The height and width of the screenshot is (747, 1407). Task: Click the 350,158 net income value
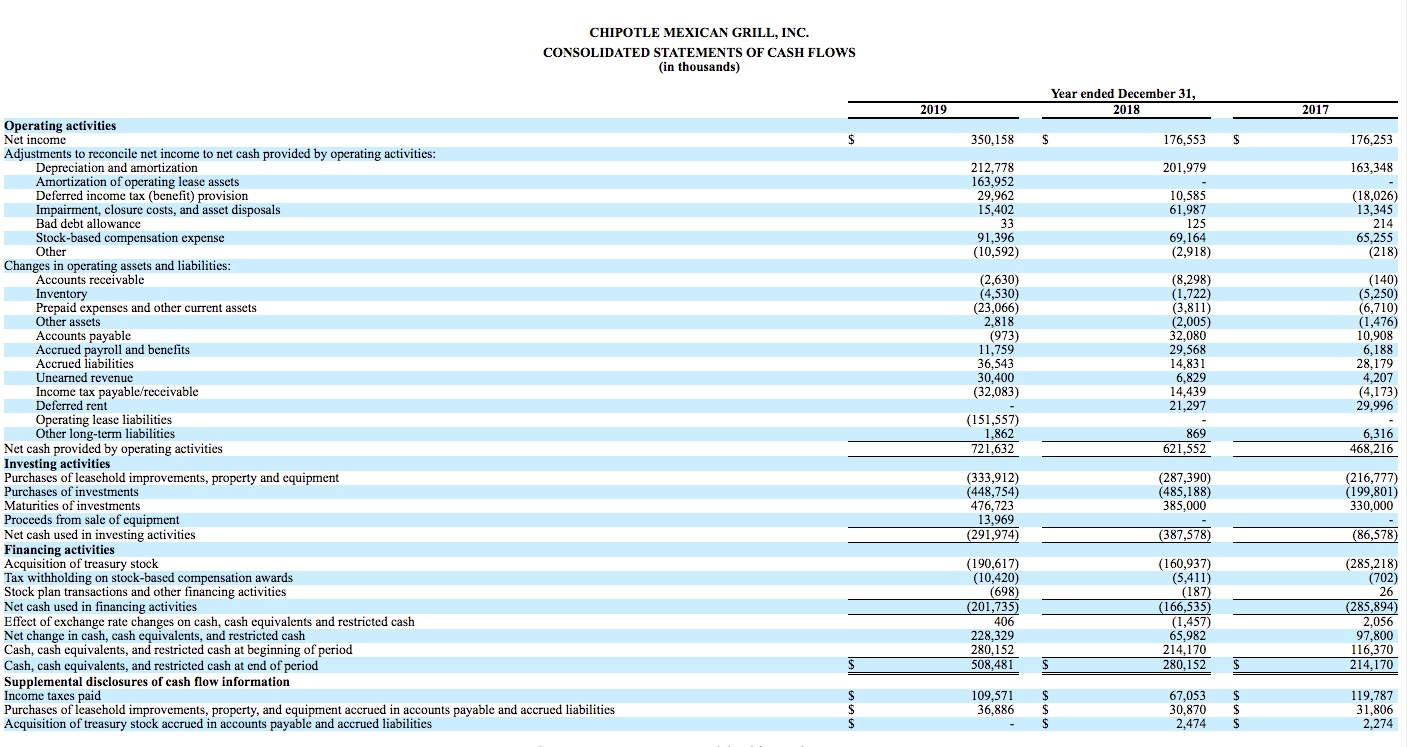tap(993, 139)
